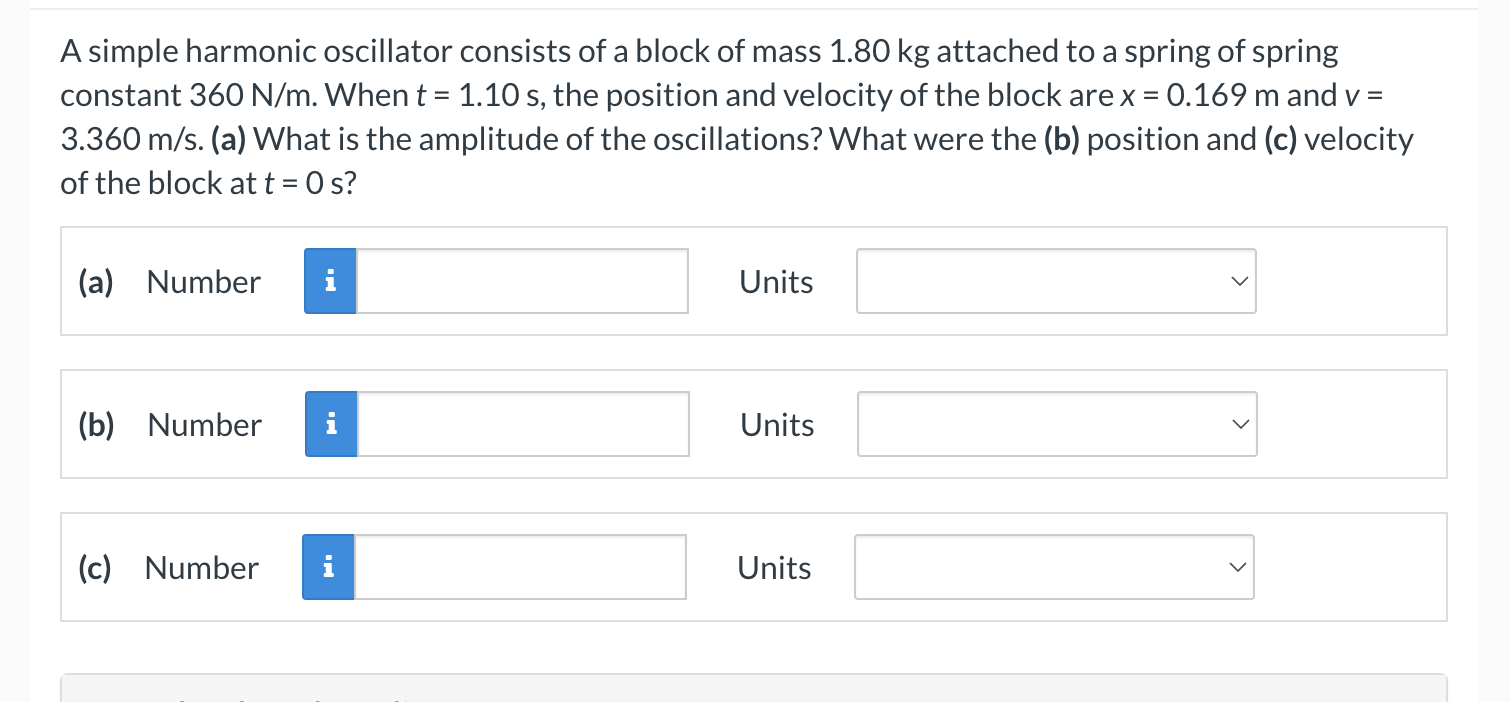Viewport: 1510px width, 702px height.
Task: Click the chevron on part (a) Units selector
Action: click(x=1239, y=281)
